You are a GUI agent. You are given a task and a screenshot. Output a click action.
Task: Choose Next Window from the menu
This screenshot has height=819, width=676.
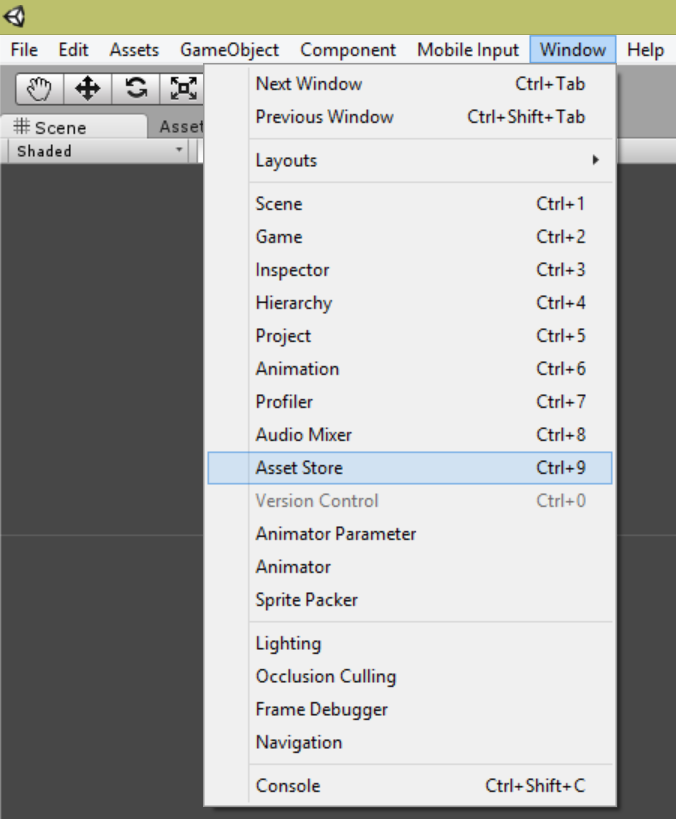(410, 84)
